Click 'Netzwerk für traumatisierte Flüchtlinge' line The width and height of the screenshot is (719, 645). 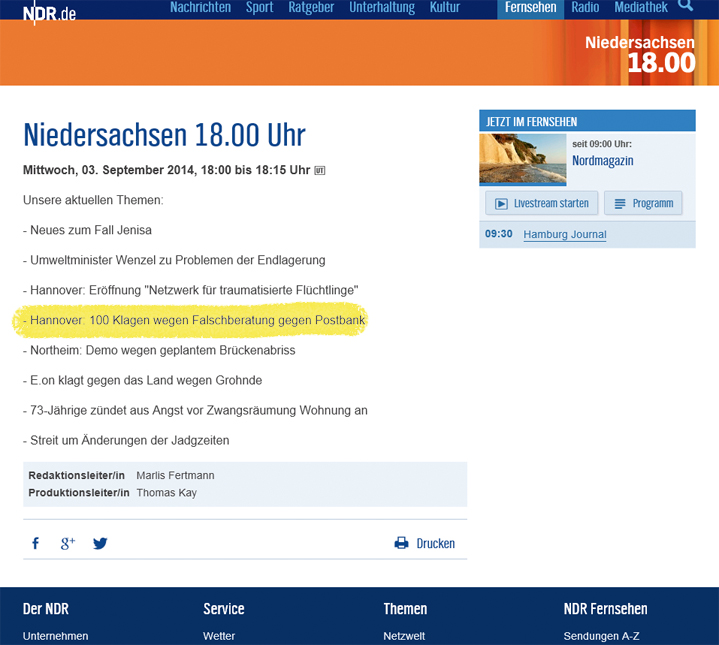[x=191, y=290]
